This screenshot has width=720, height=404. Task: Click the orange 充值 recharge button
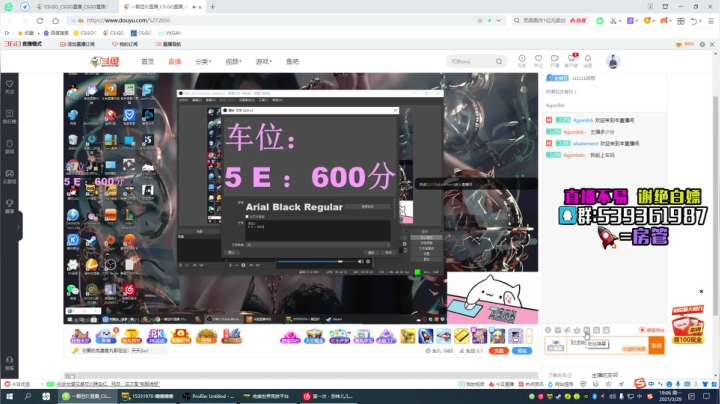(499, 351)
